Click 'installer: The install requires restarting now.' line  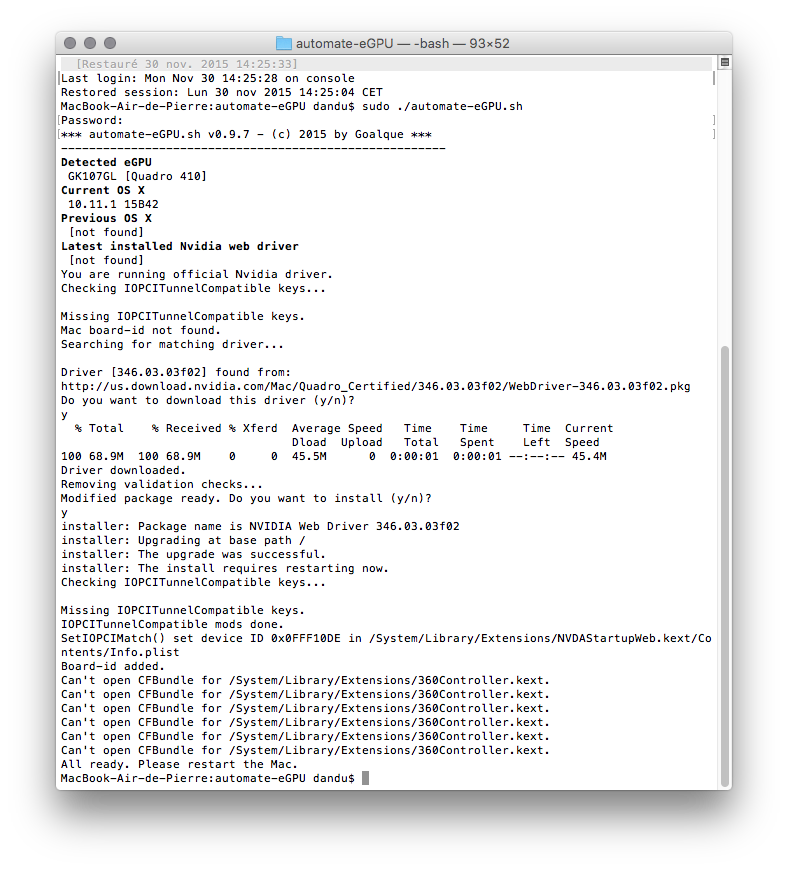[x=225, y=568]
